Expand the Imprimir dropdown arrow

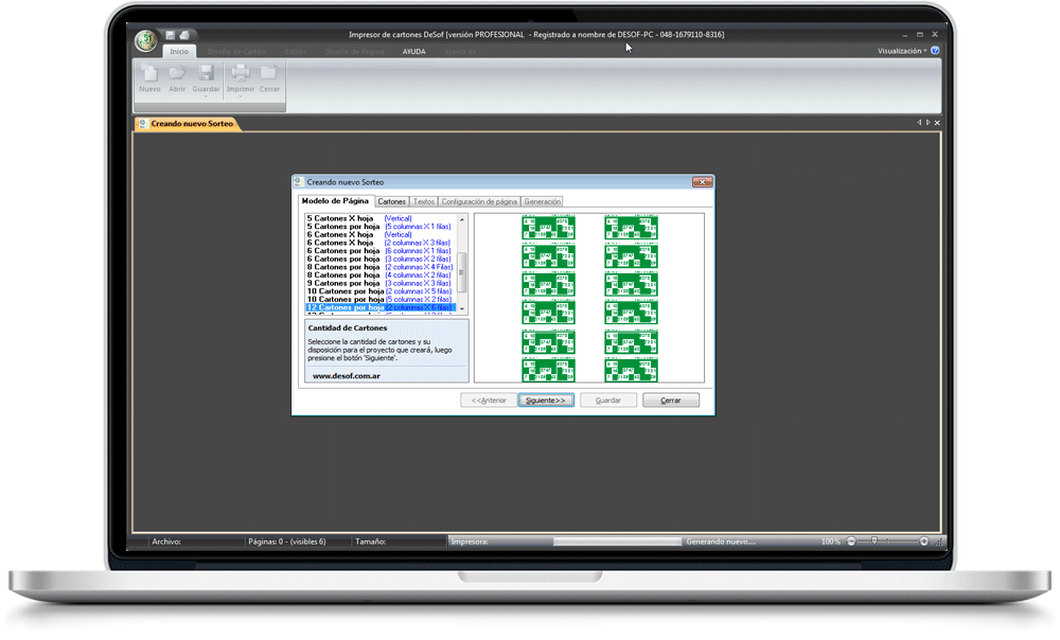tap(240, 97)
